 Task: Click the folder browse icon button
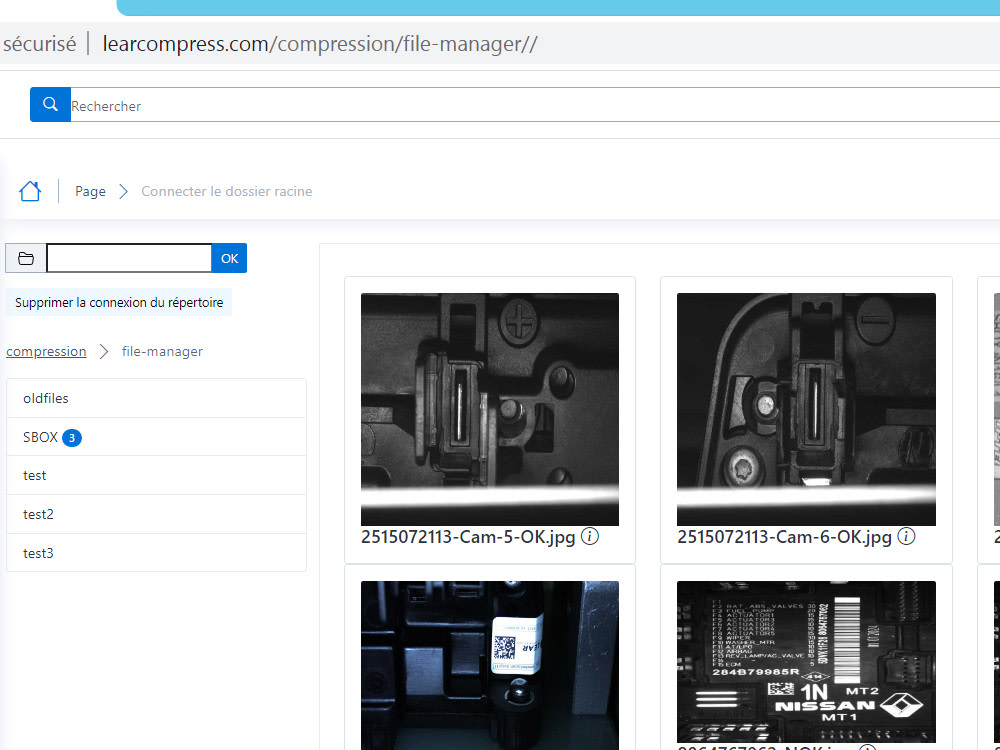coord(26,258)
